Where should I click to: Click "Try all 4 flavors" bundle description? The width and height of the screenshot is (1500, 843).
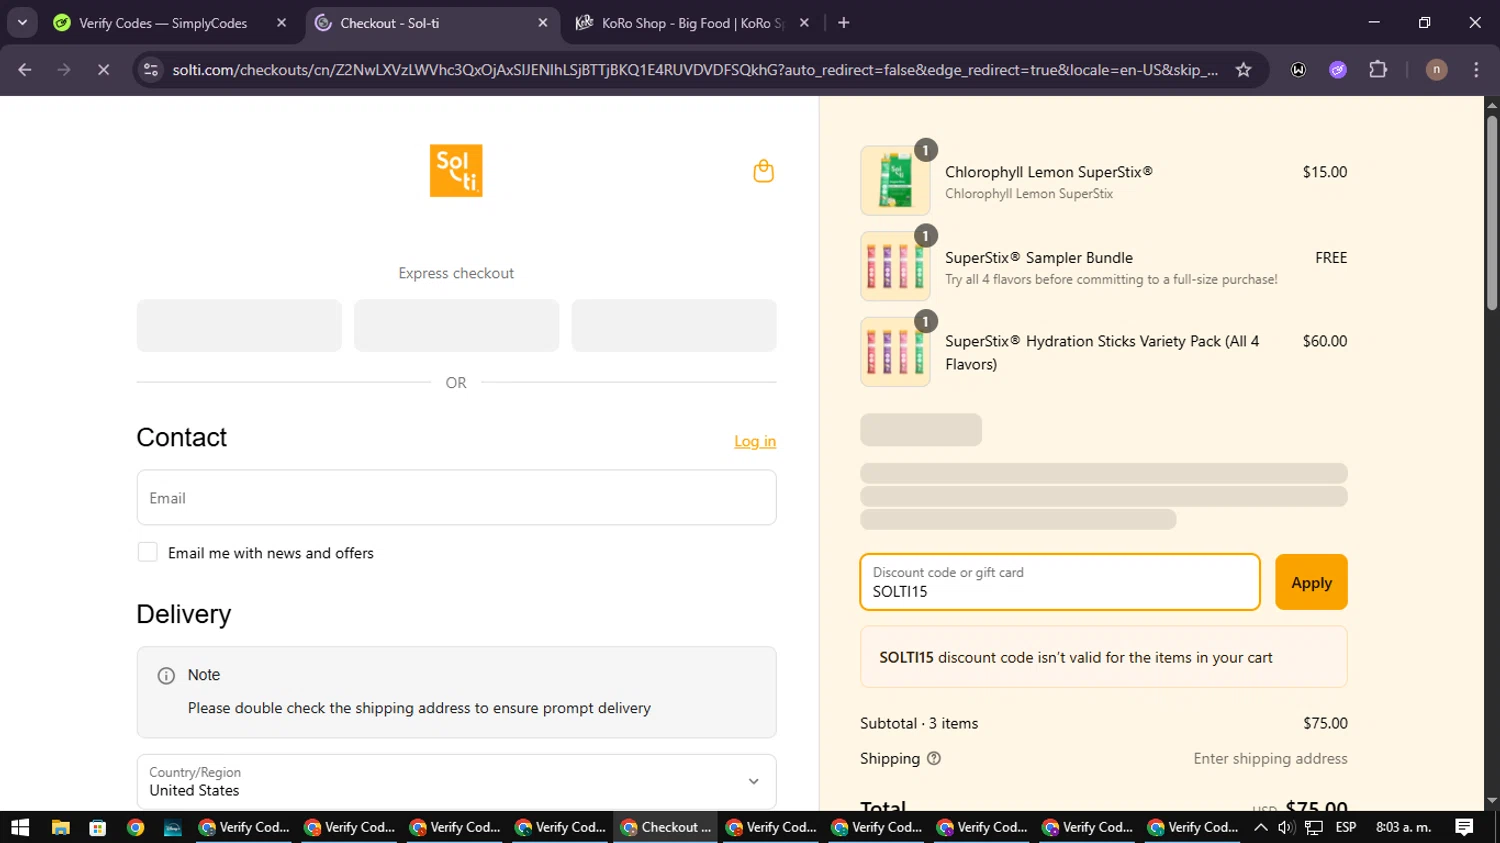[x=1111, y=279]
